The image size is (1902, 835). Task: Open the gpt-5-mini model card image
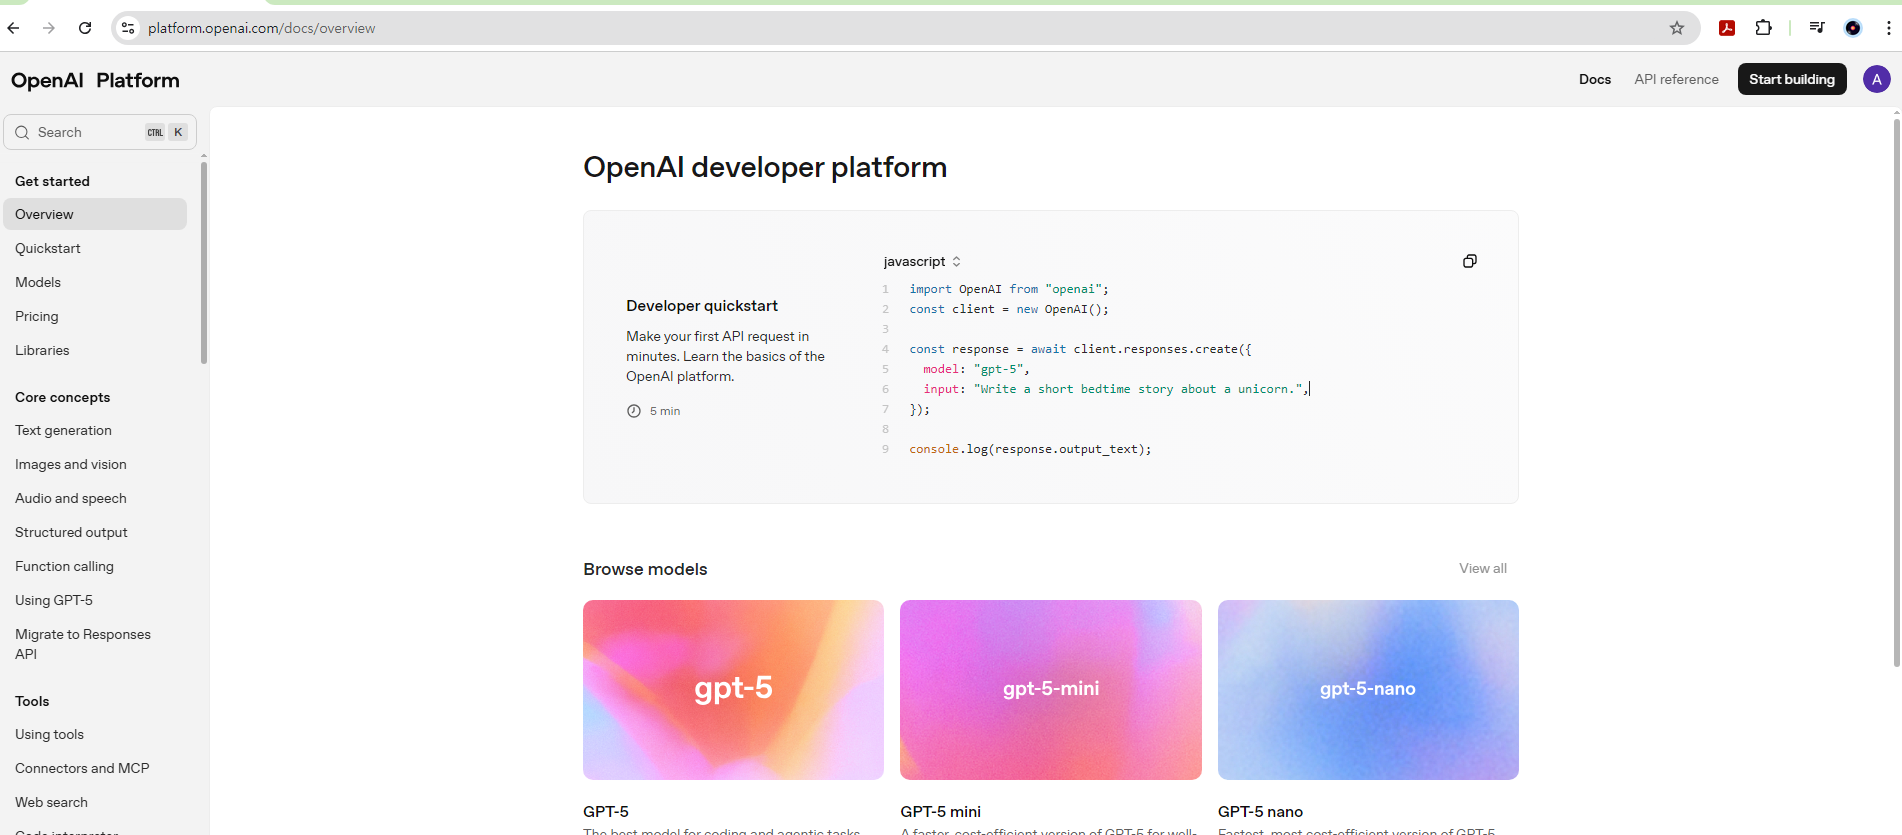pos(1051,690)
